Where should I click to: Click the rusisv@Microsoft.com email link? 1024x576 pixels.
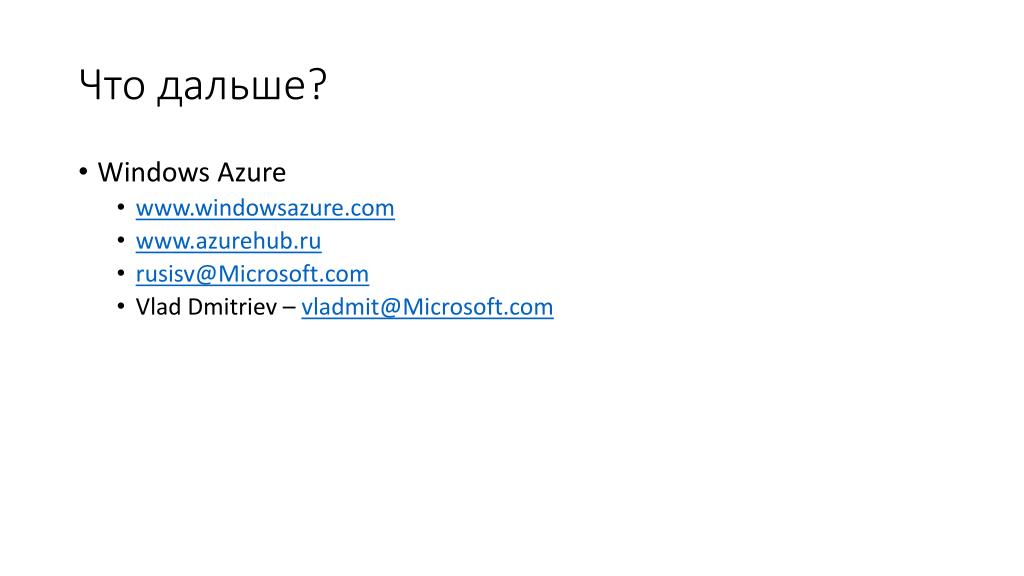pos(252,274)
